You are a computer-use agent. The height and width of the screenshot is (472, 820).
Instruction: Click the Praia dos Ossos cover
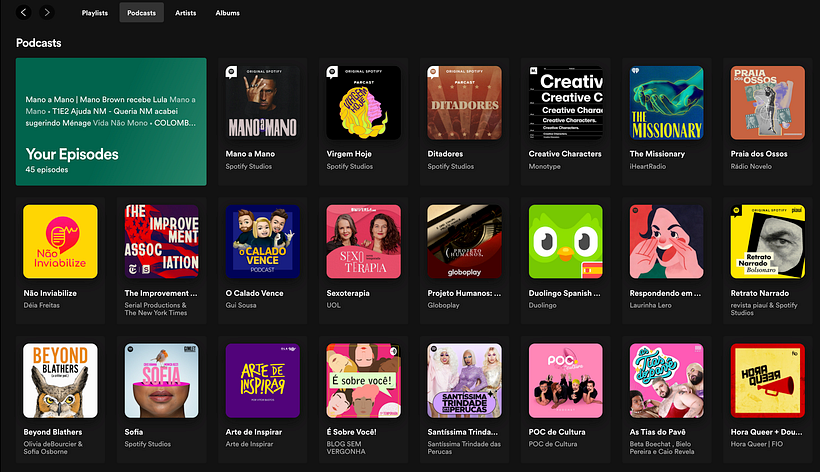pyautogui.click(x=767, y=102)
